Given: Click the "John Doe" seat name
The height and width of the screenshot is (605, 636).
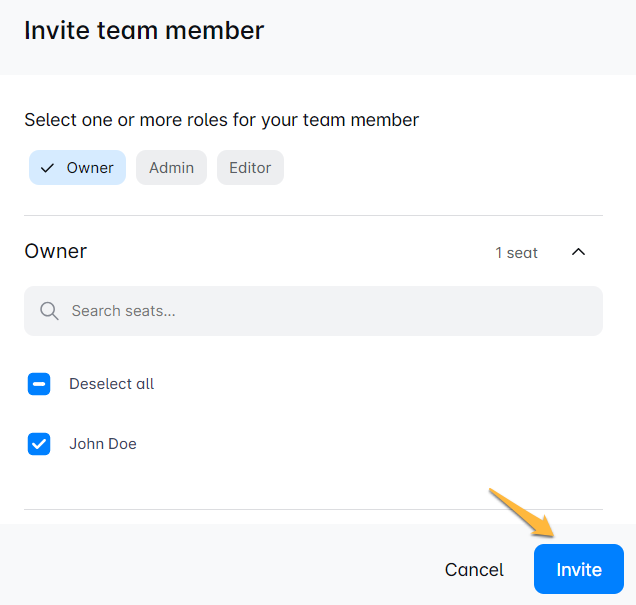Looking at the screenshot, I should click(103, 444).
